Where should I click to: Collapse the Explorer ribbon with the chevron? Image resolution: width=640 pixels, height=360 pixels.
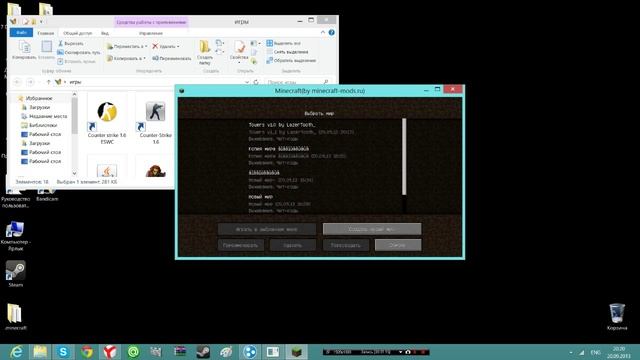[x=323, y=32]
